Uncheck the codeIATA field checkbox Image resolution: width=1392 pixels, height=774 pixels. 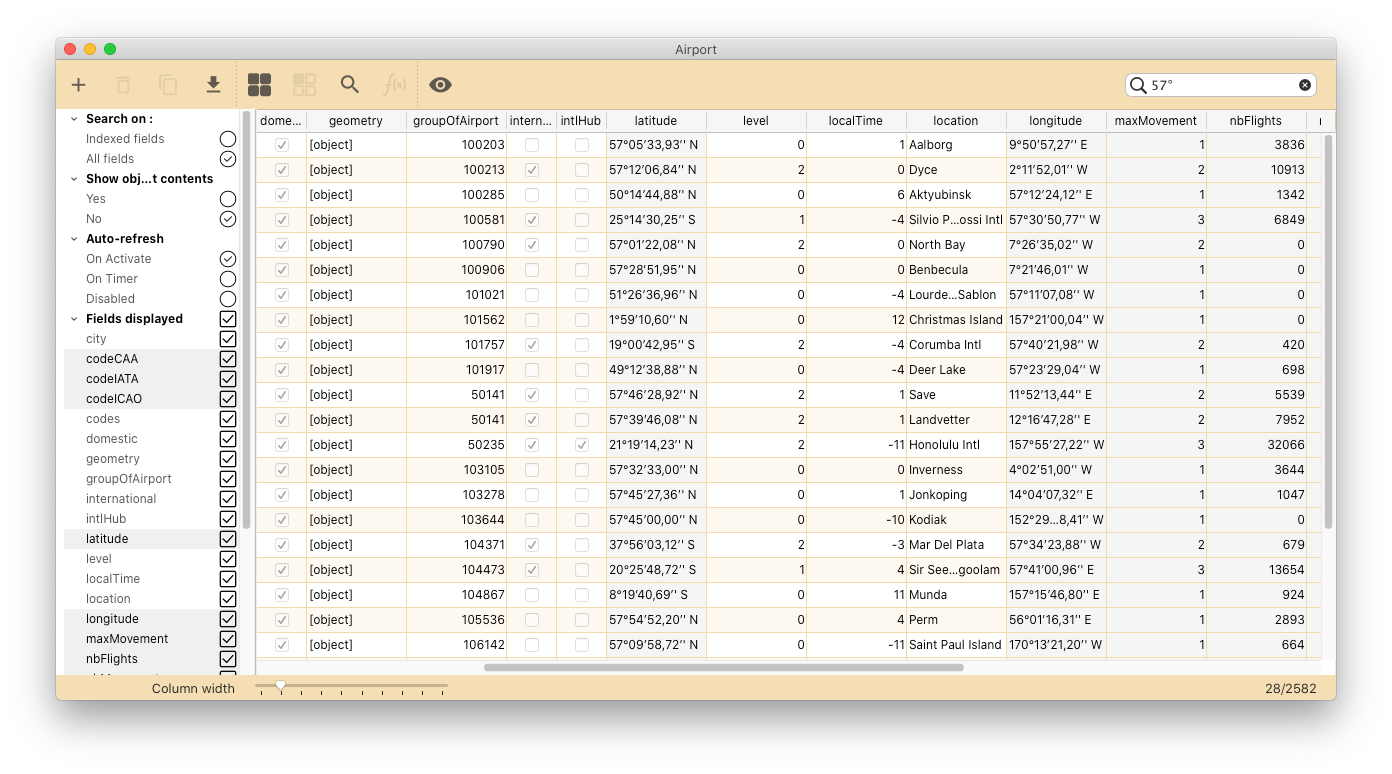tap(228, 379)
